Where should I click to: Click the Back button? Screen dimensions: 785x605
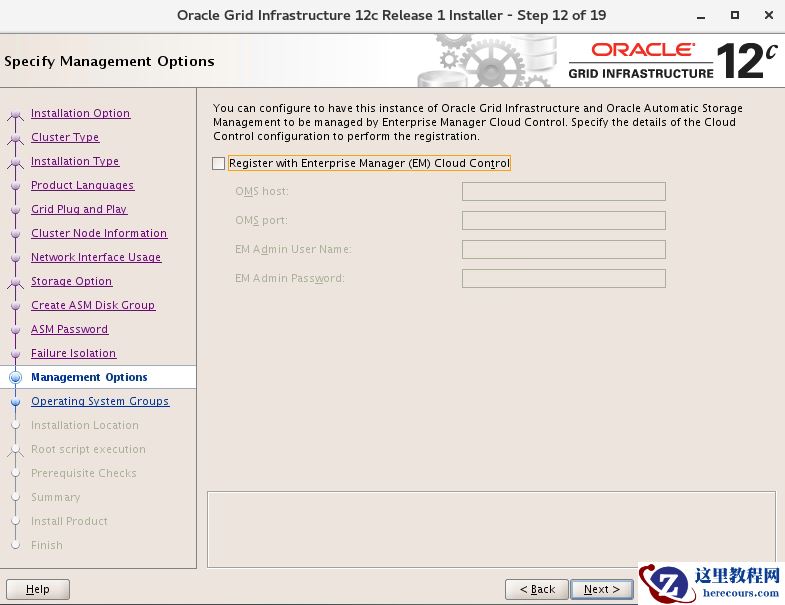pyautogui.click(x=537, y=589)
